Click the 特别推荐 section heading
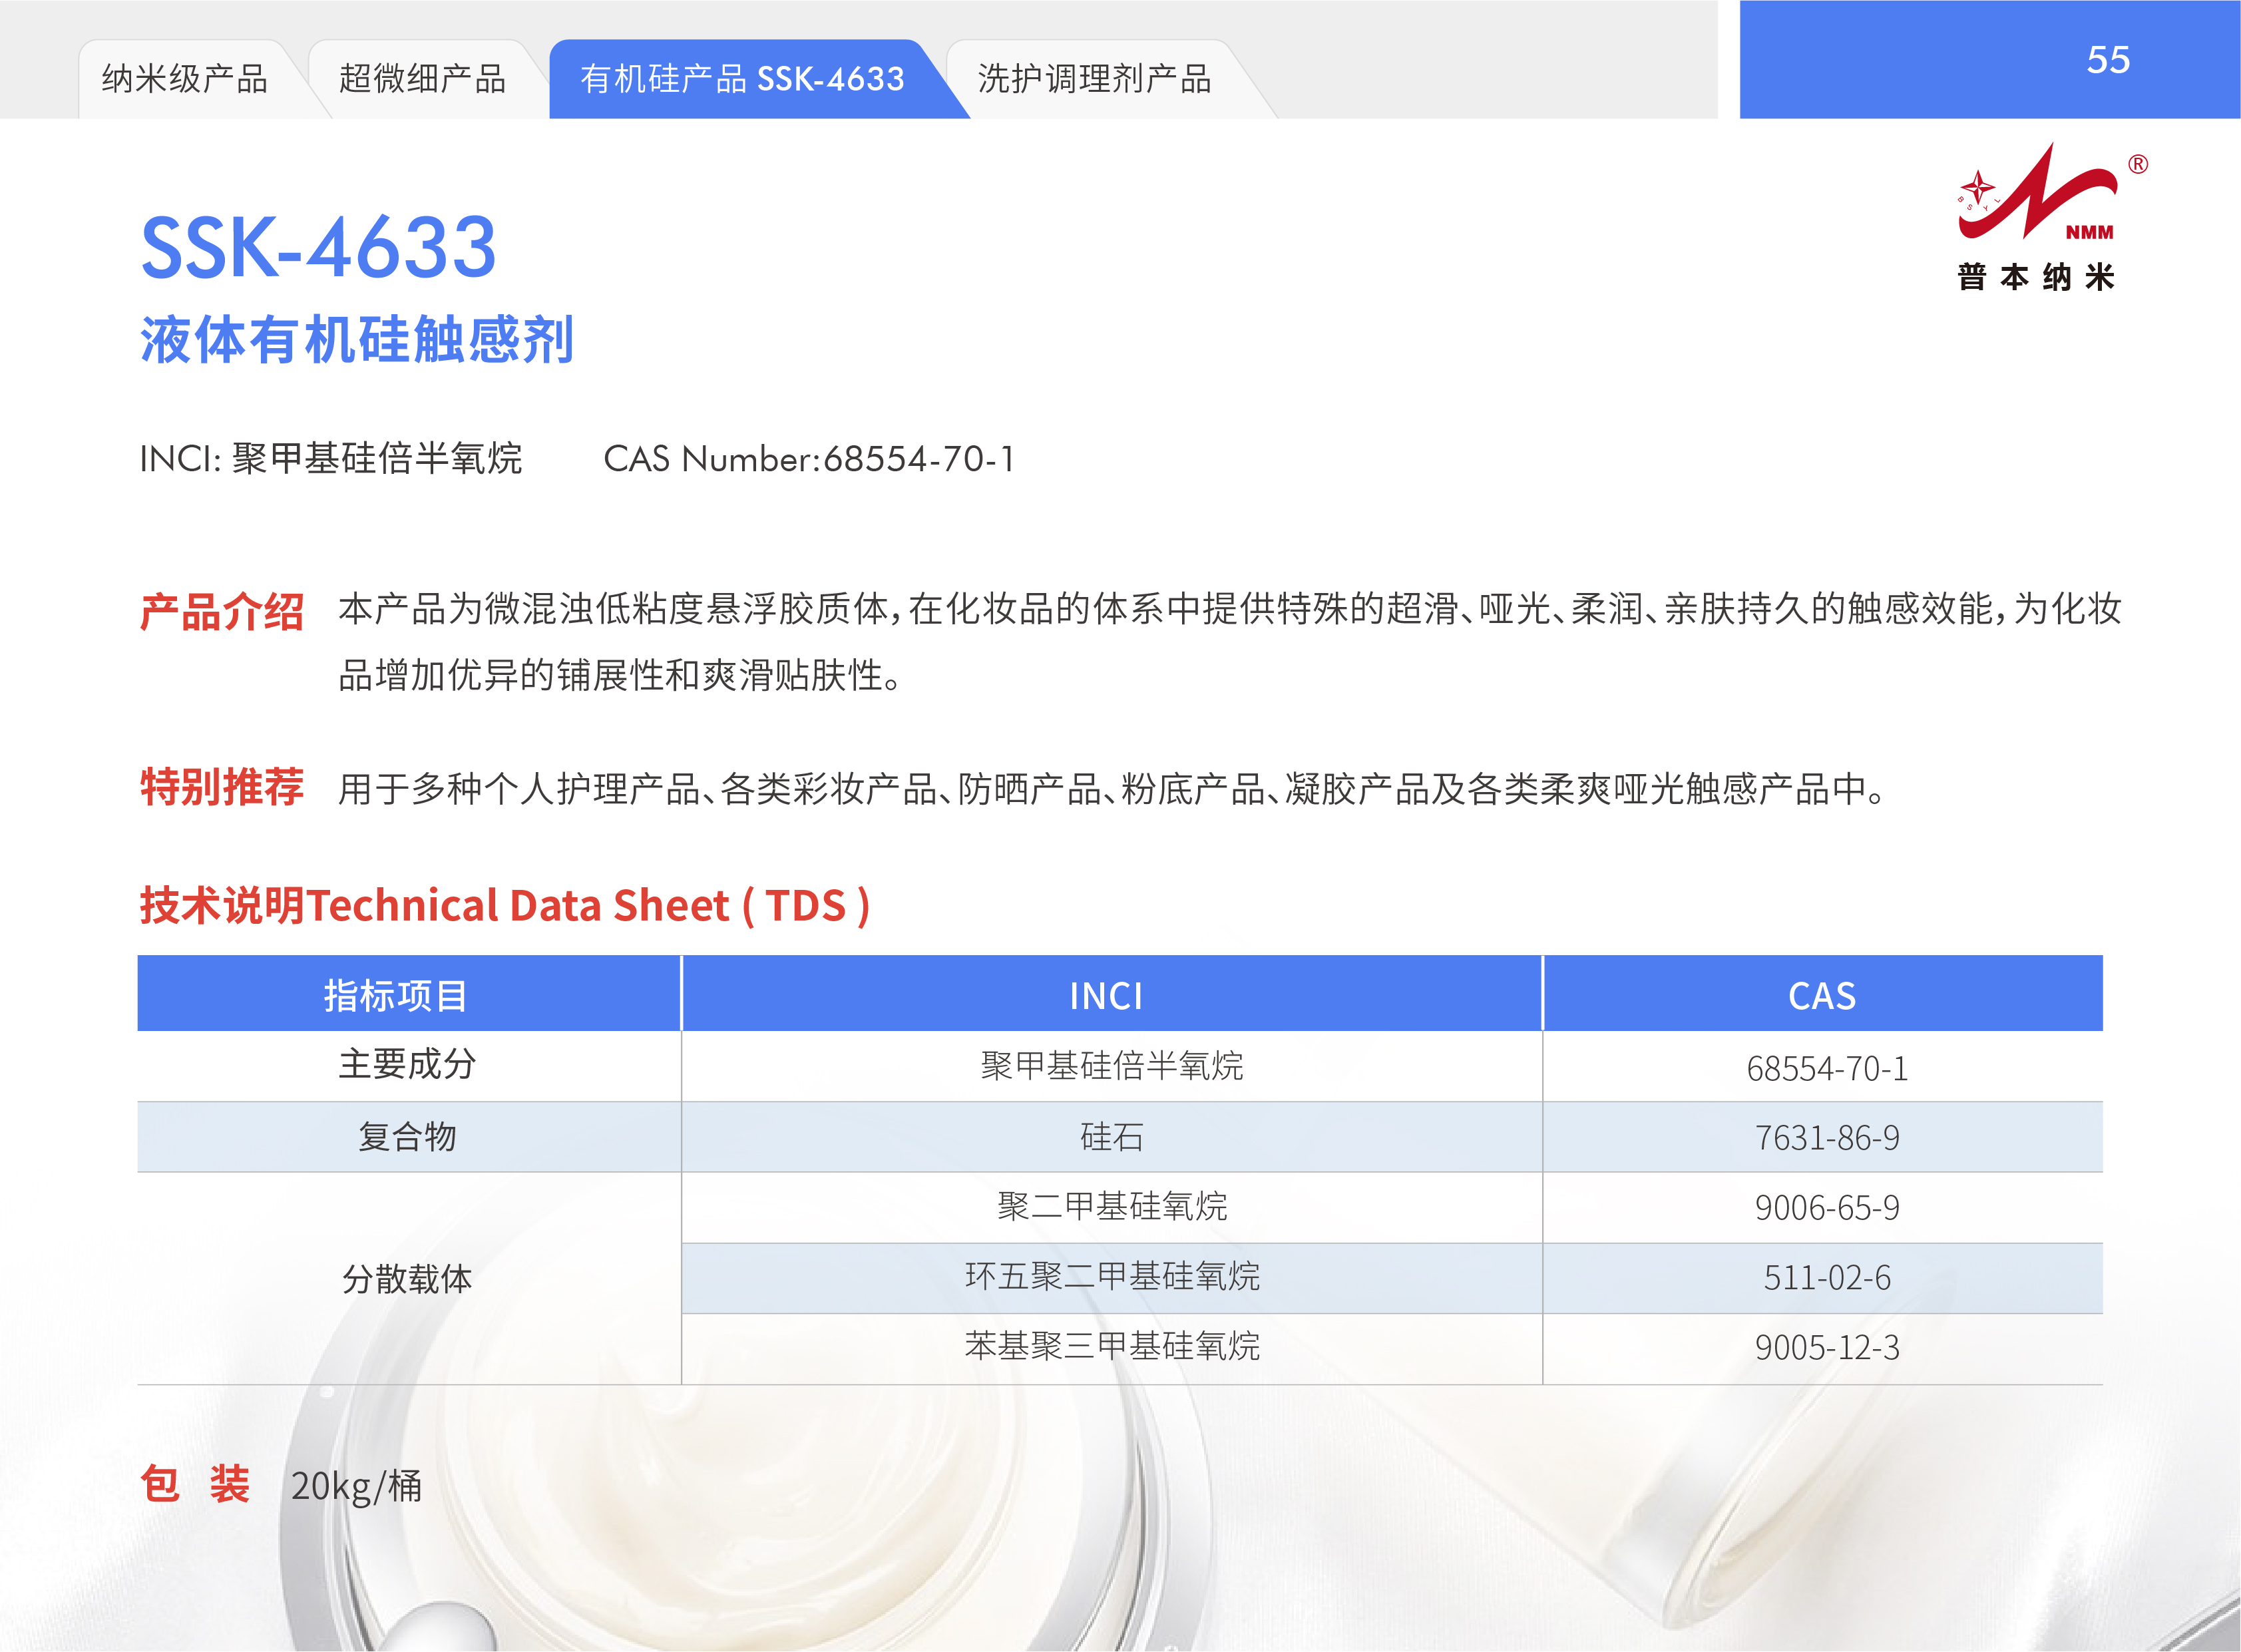2241x1652 pixels. click(x=221, y=787)
